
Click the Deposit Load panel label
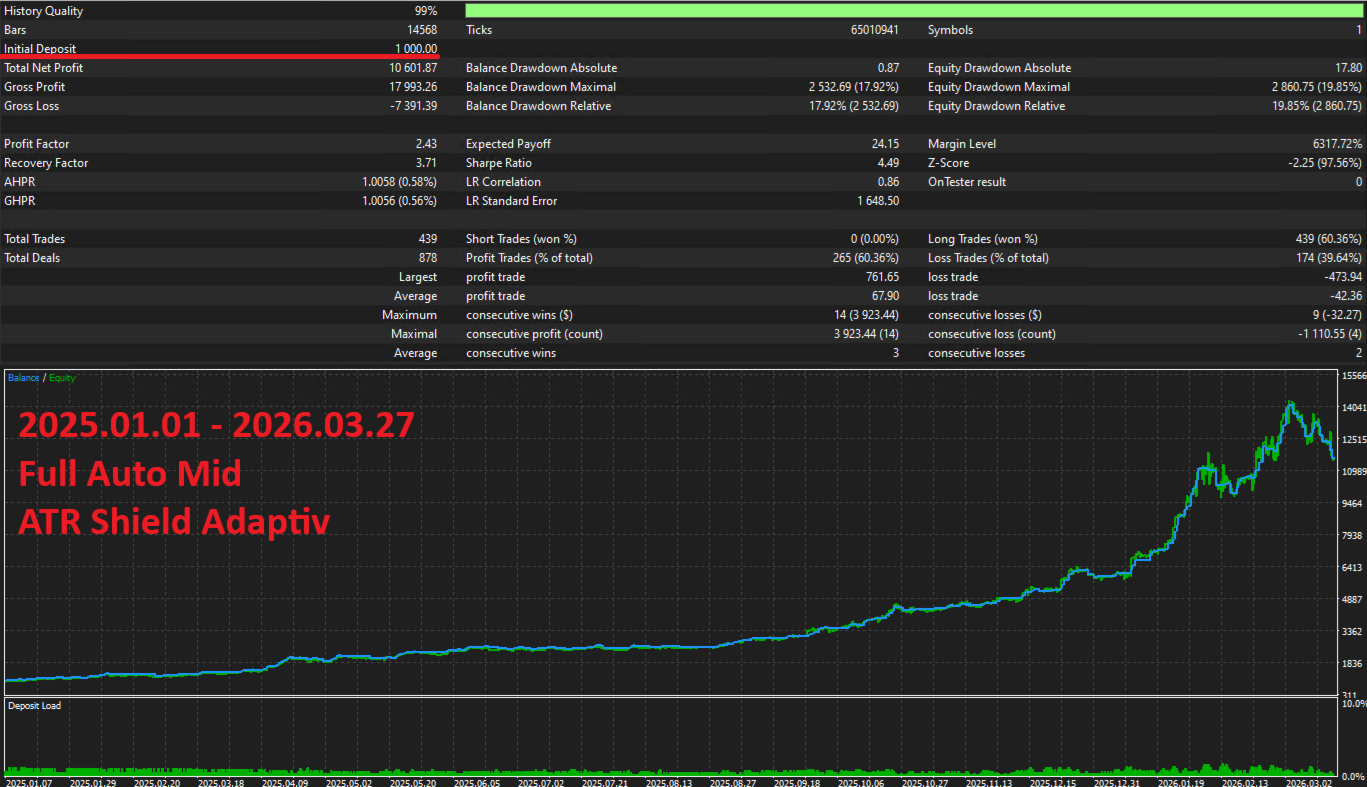pyautogui.click(x=35, y=706)
